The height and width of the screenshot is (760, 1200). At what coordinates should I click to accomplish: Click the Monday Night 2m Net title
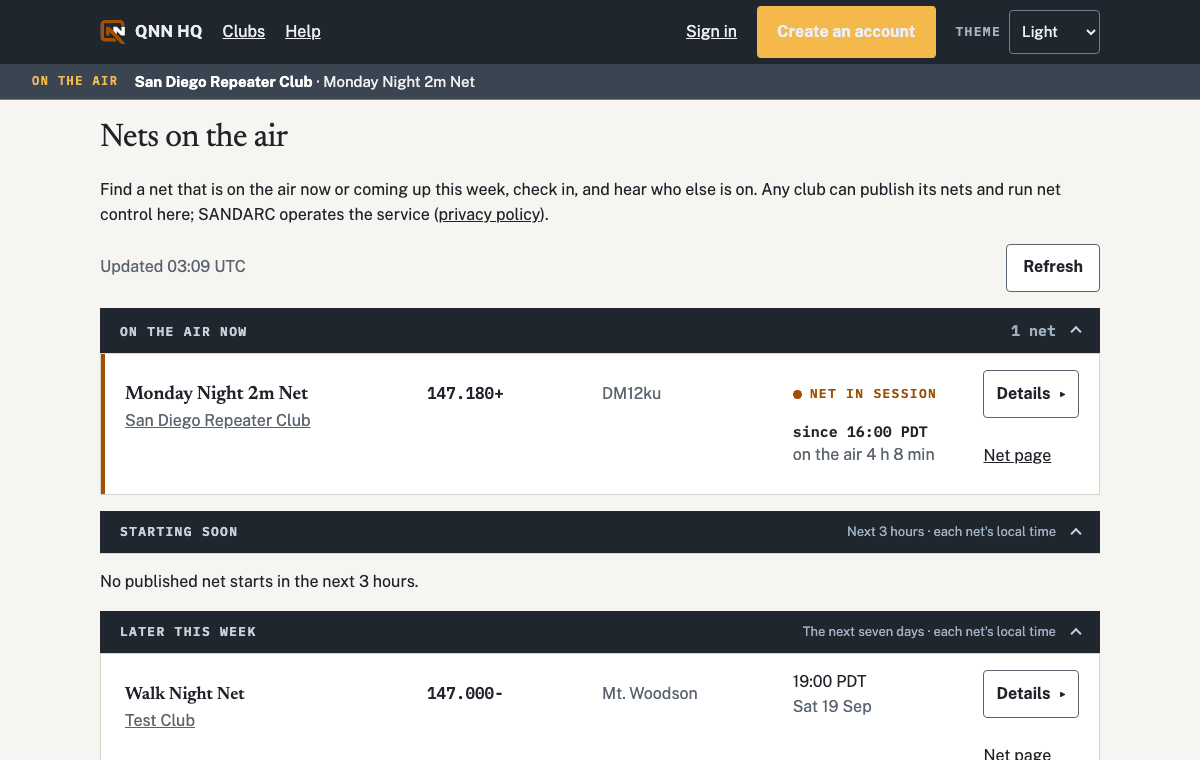click(x=217, y=393)
